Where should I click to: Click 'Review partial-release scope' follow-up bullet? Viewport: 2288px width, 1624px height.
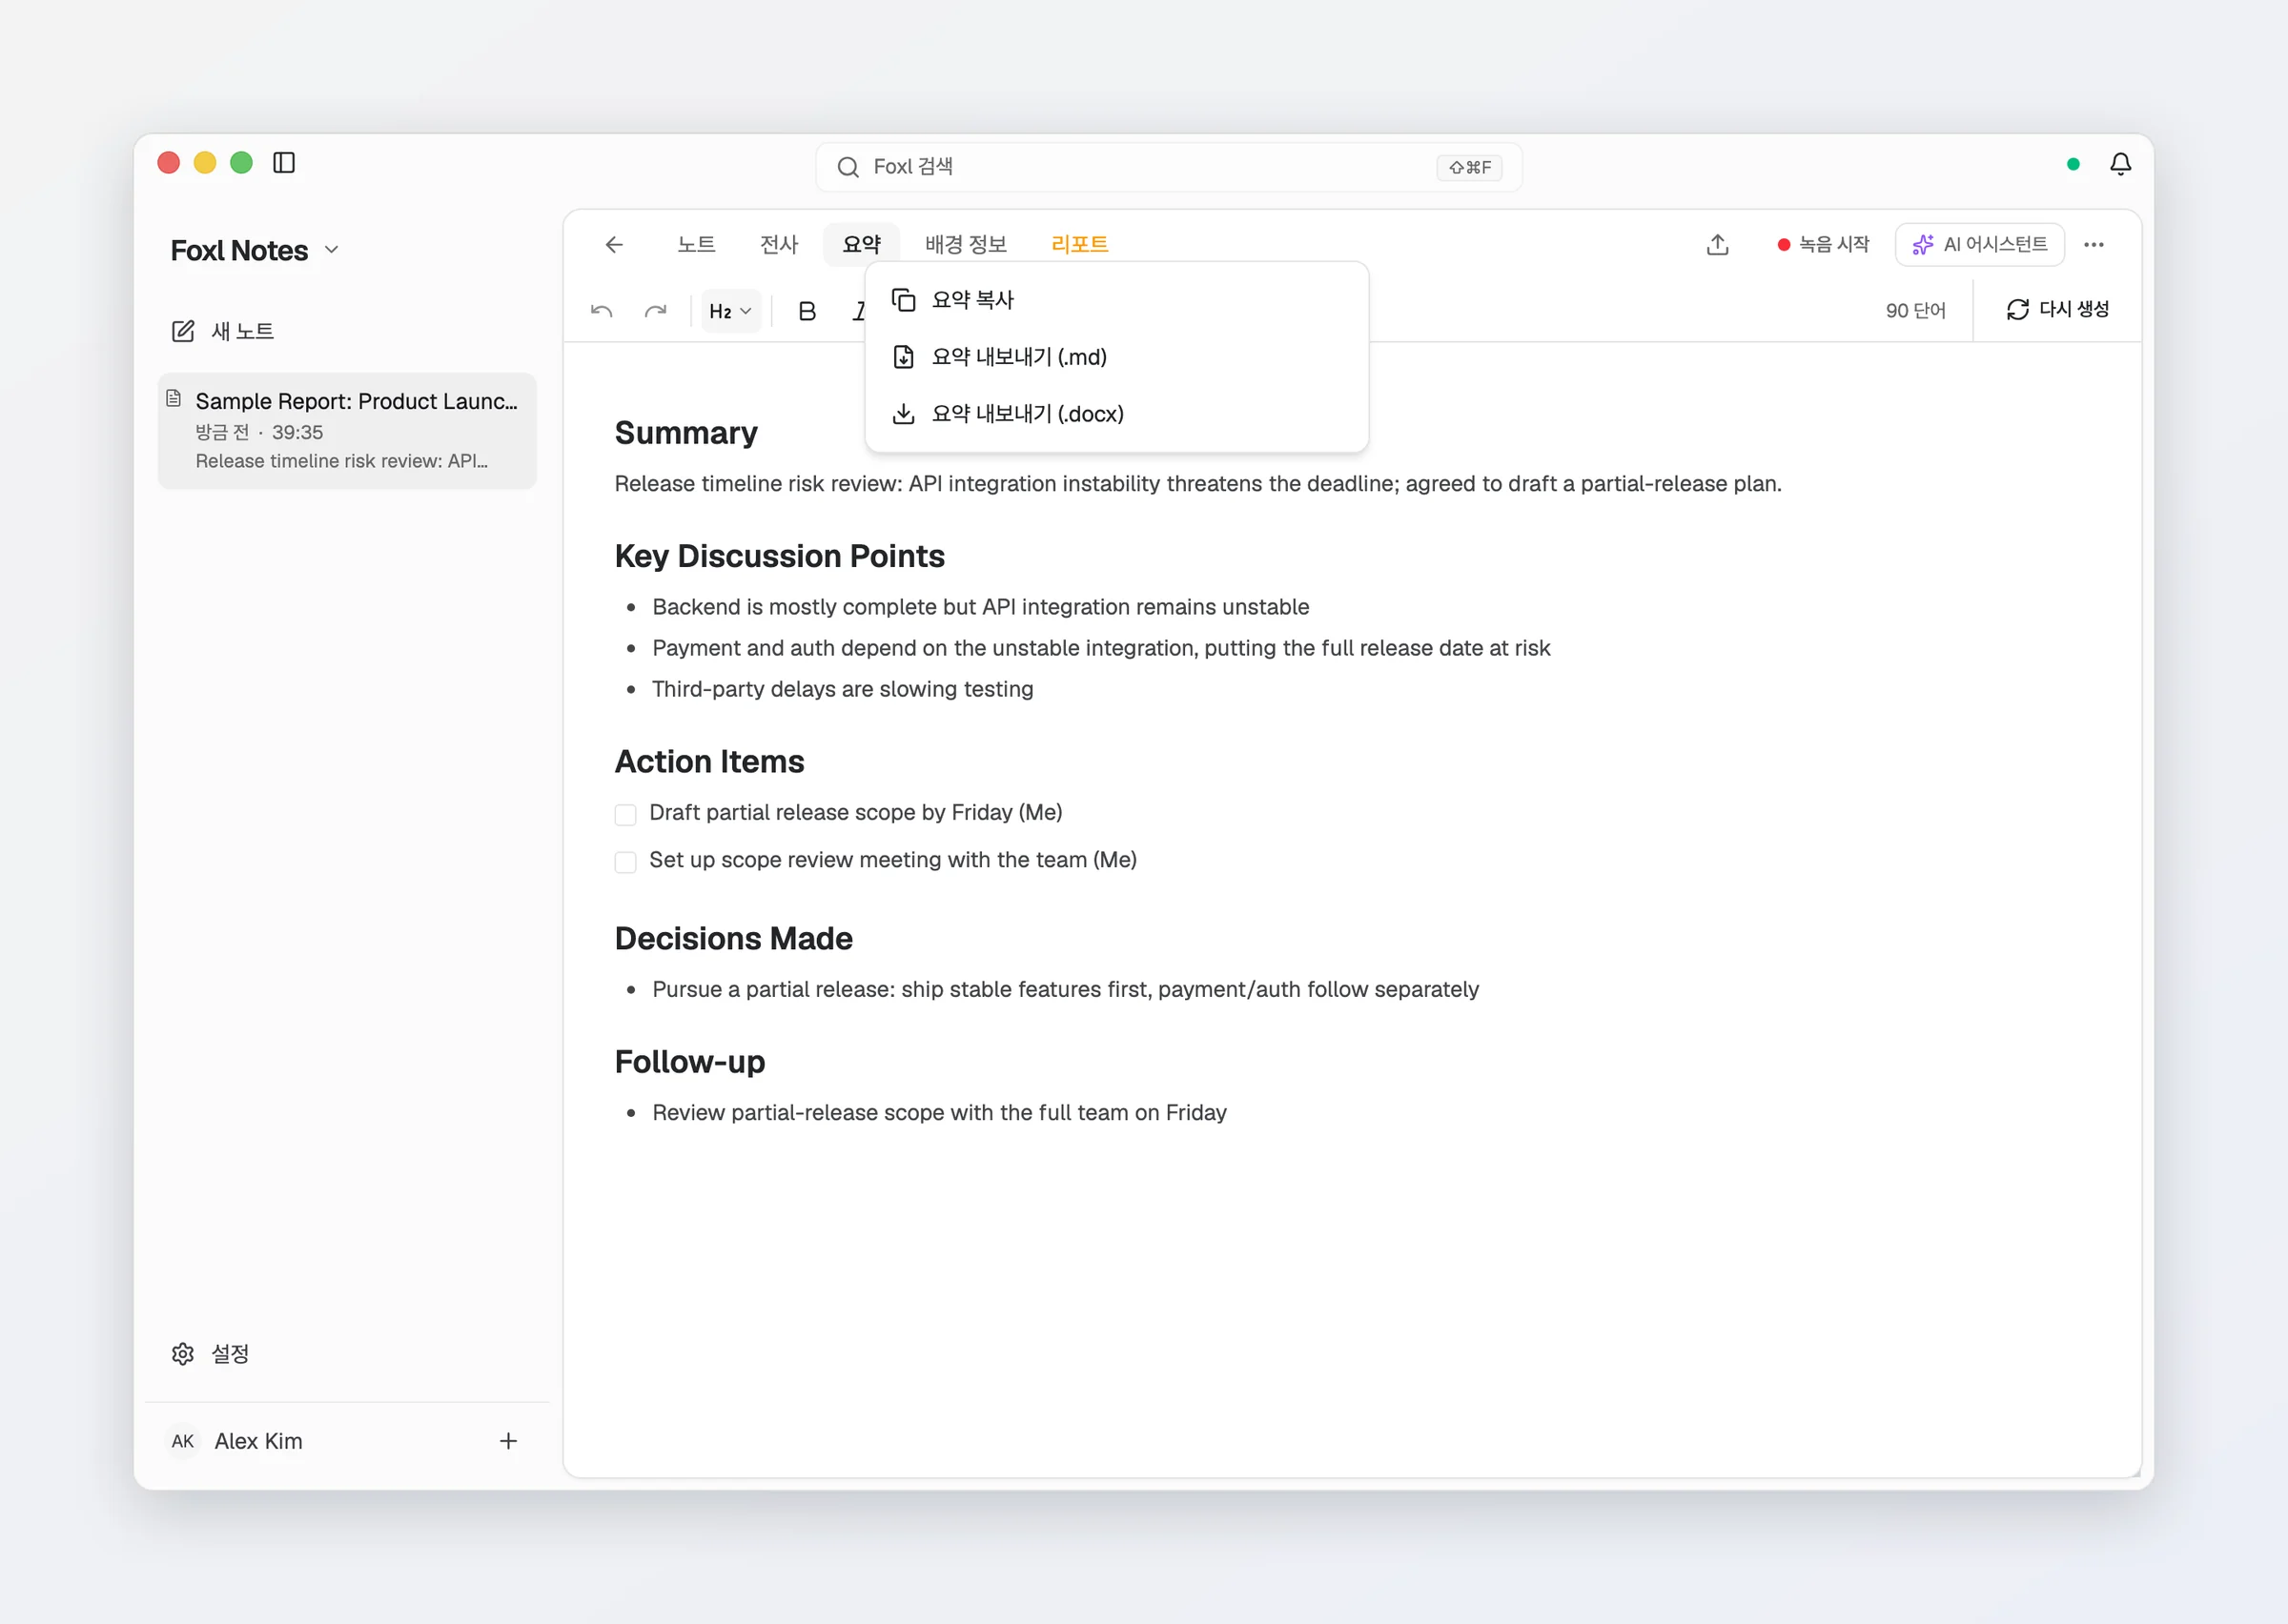point(939,1113)
